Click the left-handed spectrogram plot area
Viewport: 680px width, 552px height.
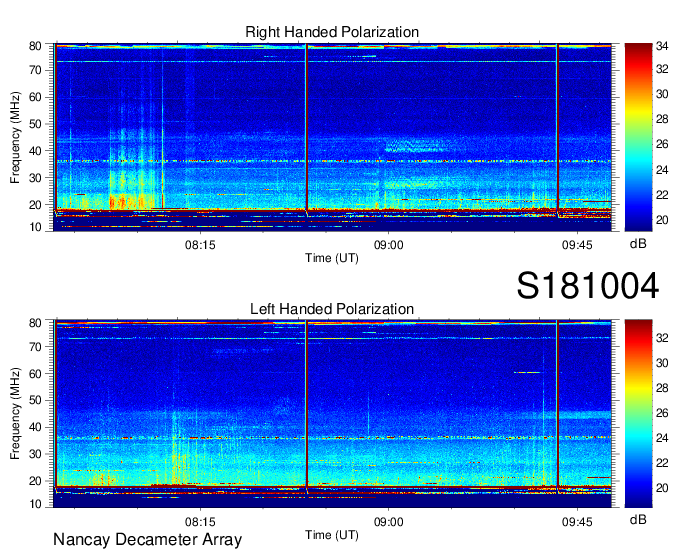tap(333, 414)
